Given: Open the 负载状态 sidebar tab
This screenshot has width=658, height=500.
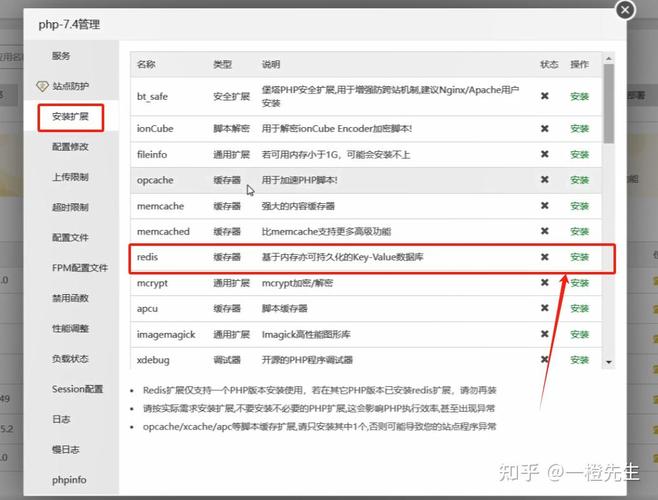Looking at the screenshot, I should (70, 359).
